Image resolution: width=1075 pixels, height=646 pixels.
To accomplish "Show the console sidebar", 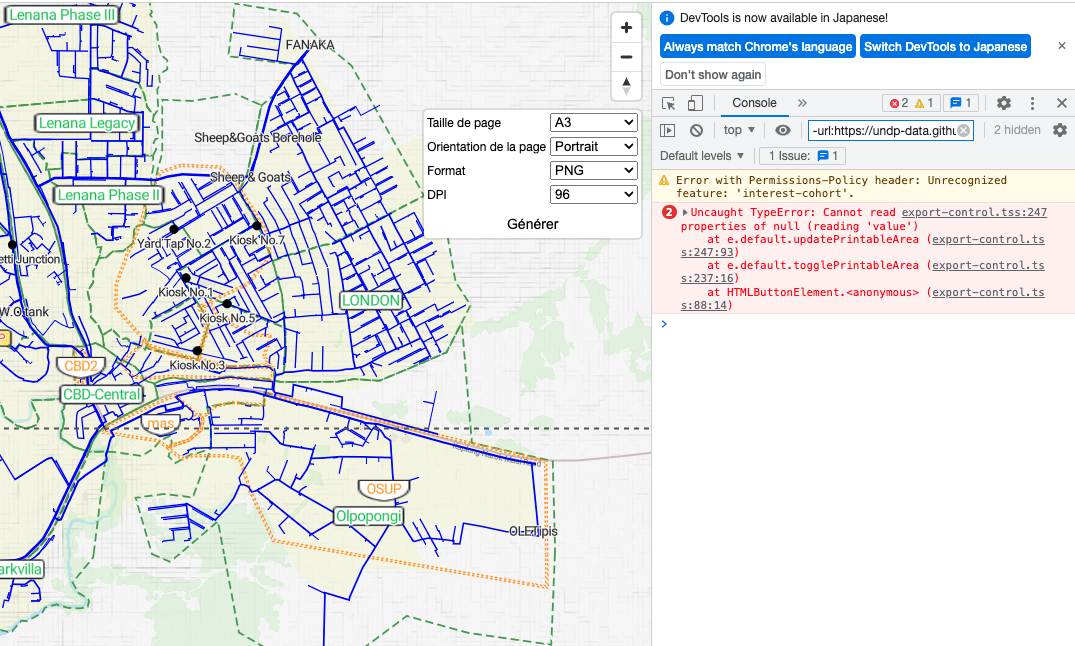I will tap(668, 130).
